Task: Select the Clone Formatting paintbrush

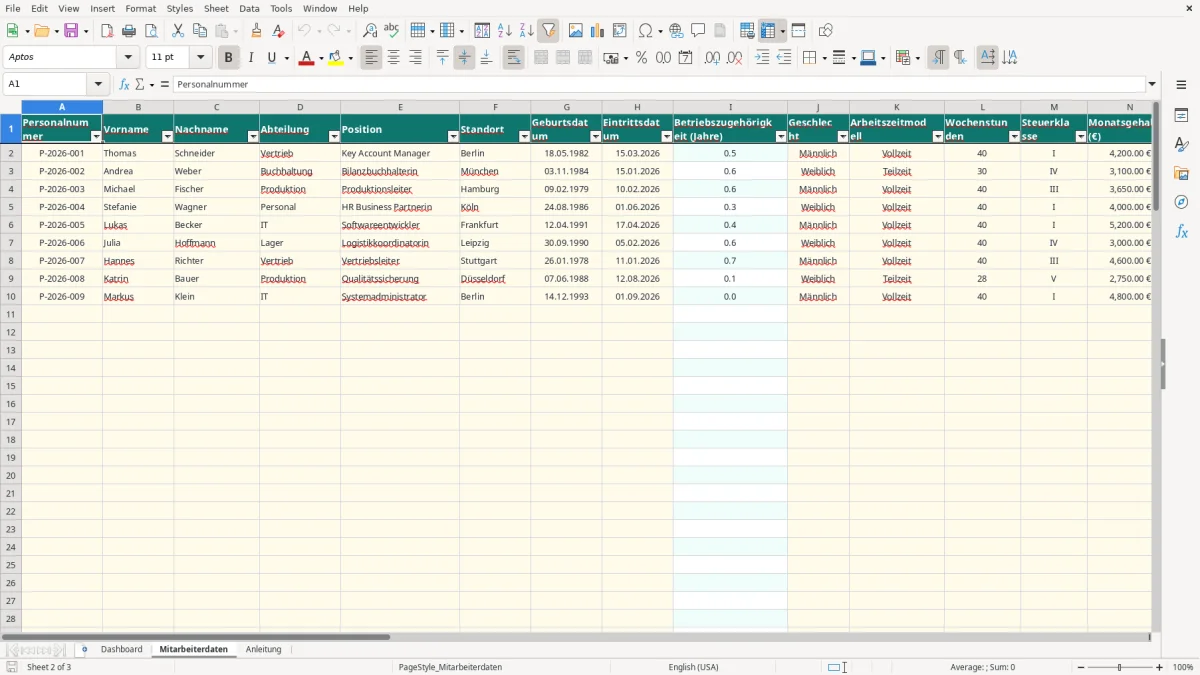Action: click(x=256, y=31)
